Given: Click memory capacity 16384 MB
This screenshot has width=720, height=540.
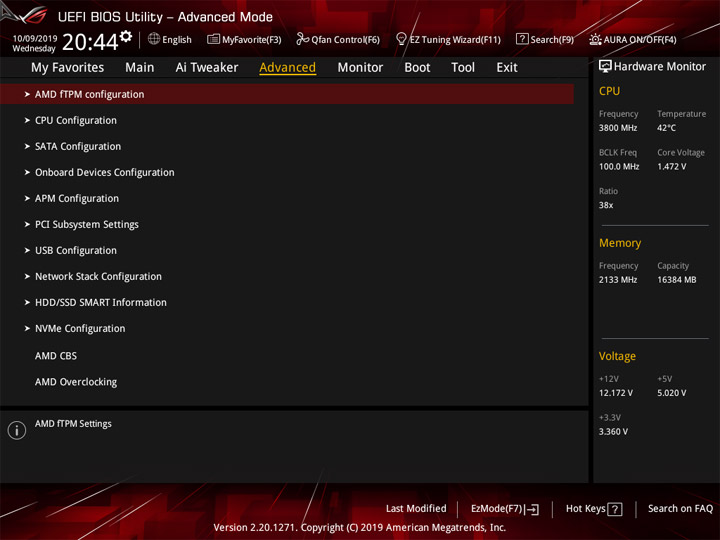Looking at the screenshot, I should [677, 280].
